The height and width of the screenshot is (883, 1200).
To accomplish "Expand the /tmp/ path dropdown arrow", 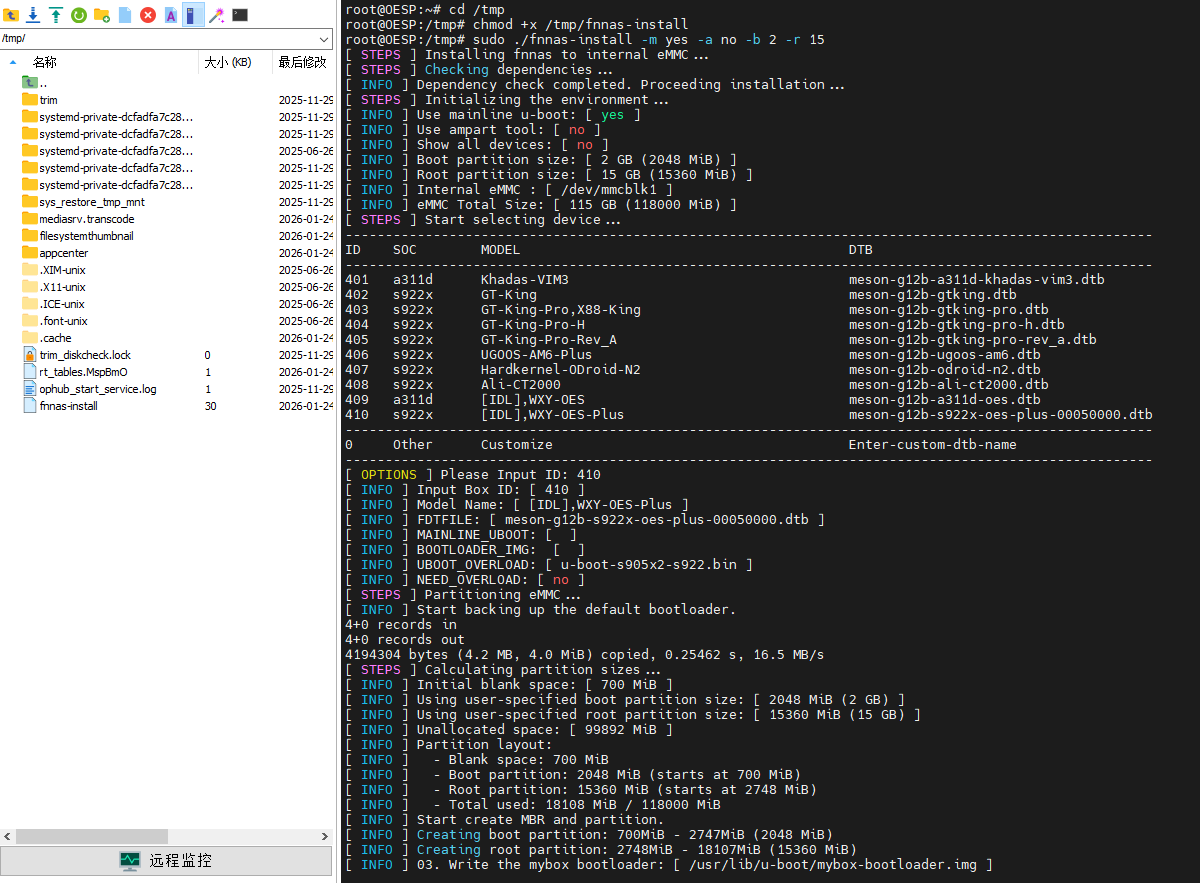I will pos(323,39).
